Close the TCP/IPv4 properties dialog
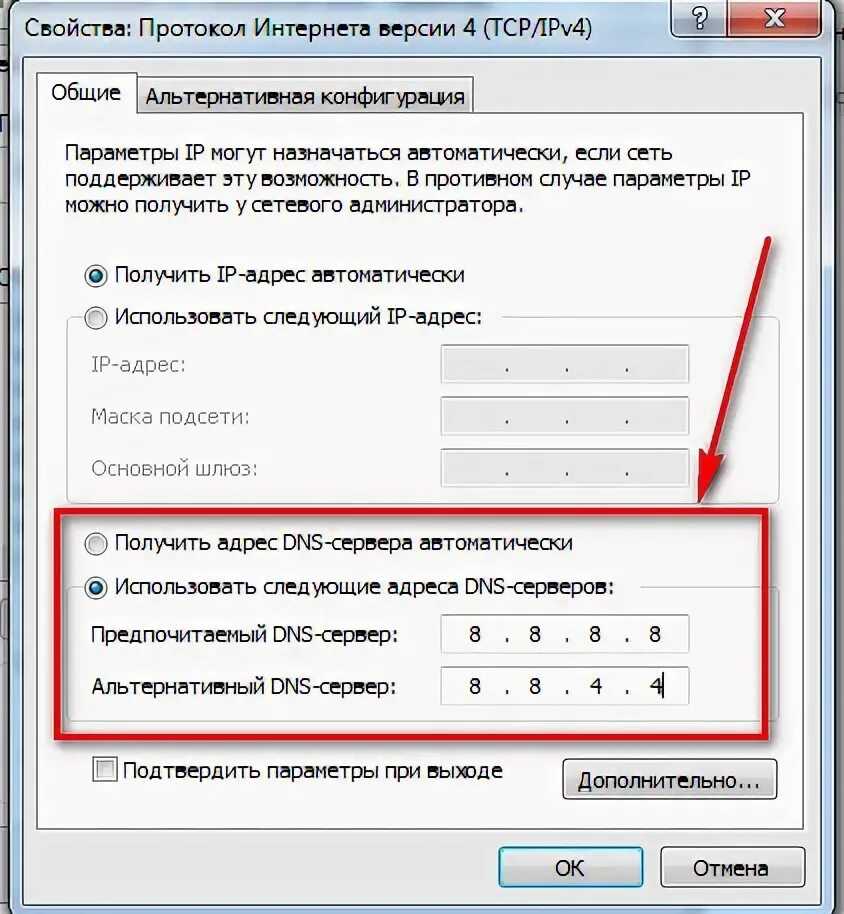 click(x=773, y=17)
